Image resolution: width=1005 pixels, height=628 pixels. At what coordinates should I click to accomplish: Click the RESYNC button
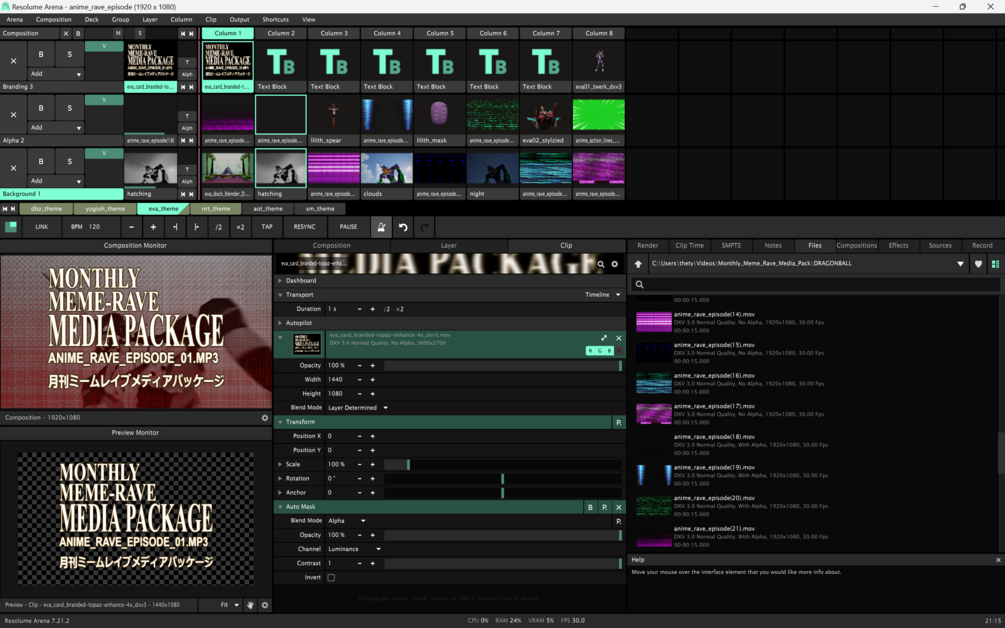[x=304, y=227]
